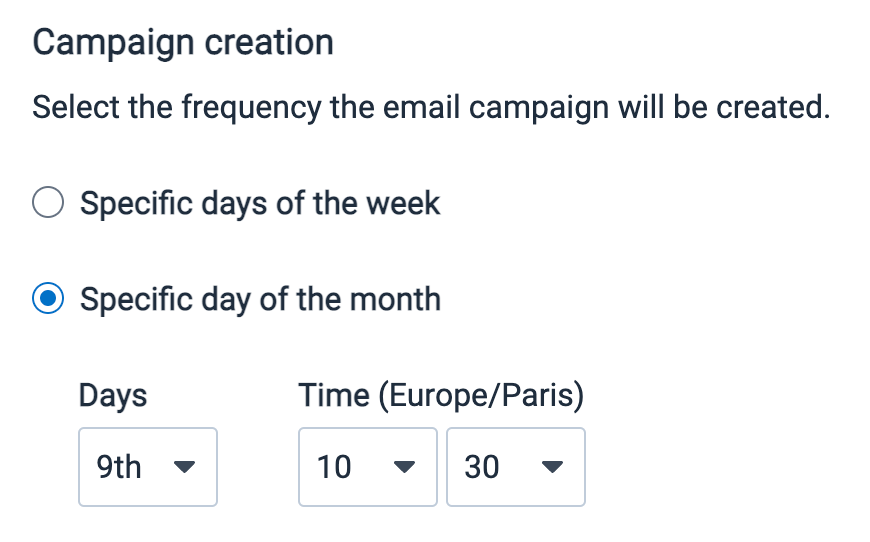Click the "9th" value in the Days selector
870x542 pixels.
click(119, 467)
